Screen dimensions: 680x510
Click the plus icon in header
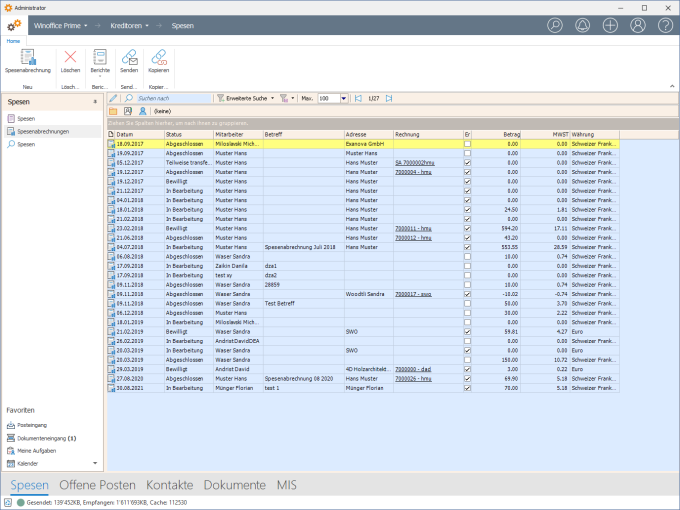[610, 25]
